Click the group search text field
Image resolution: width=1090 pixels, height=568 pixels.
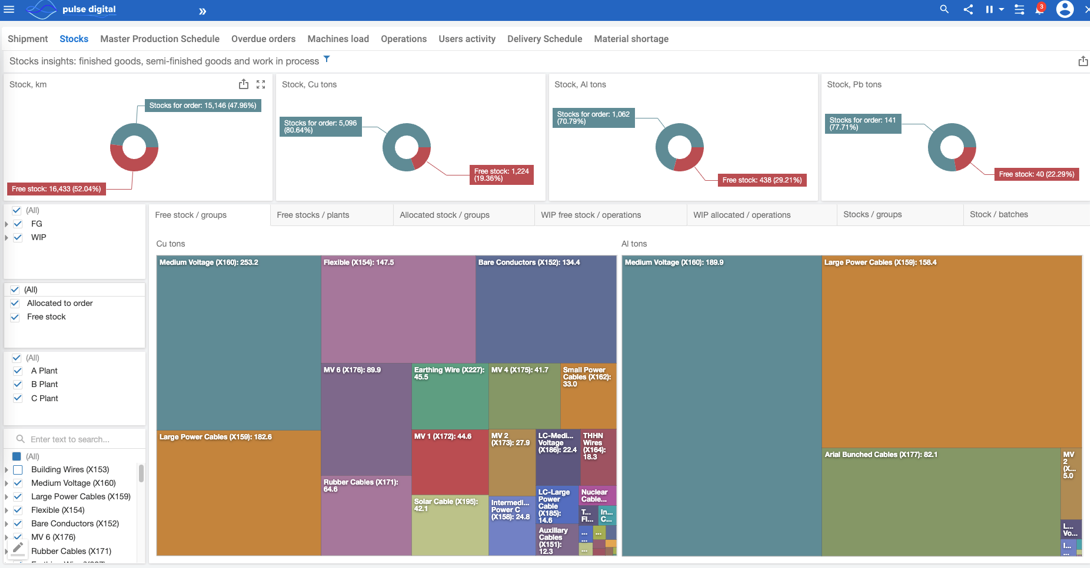point(80,439)
